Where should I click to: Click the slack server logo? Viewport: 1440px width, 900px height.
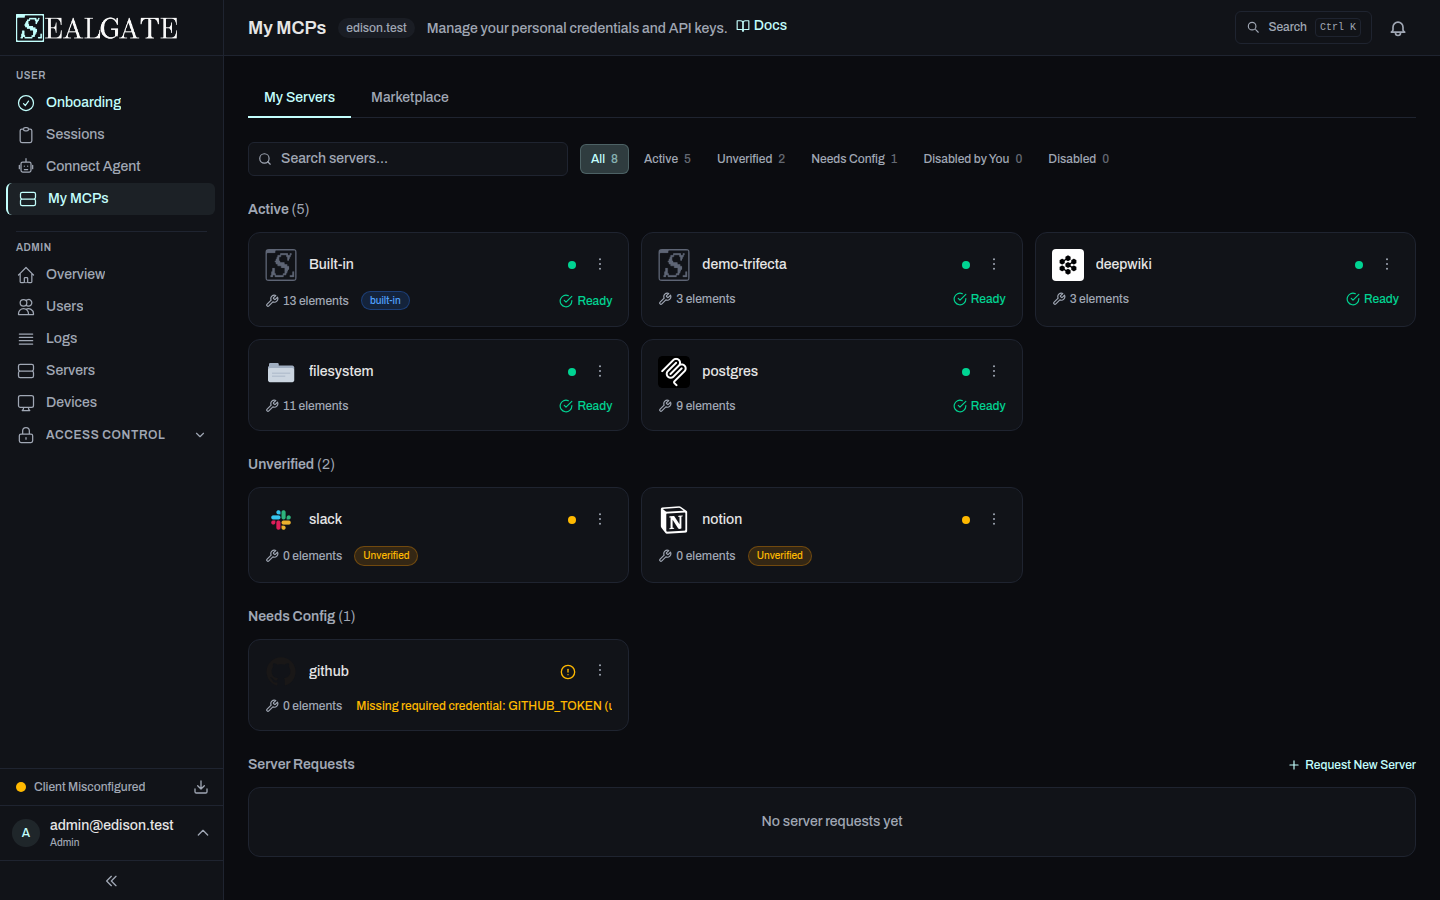coord(281,520)
